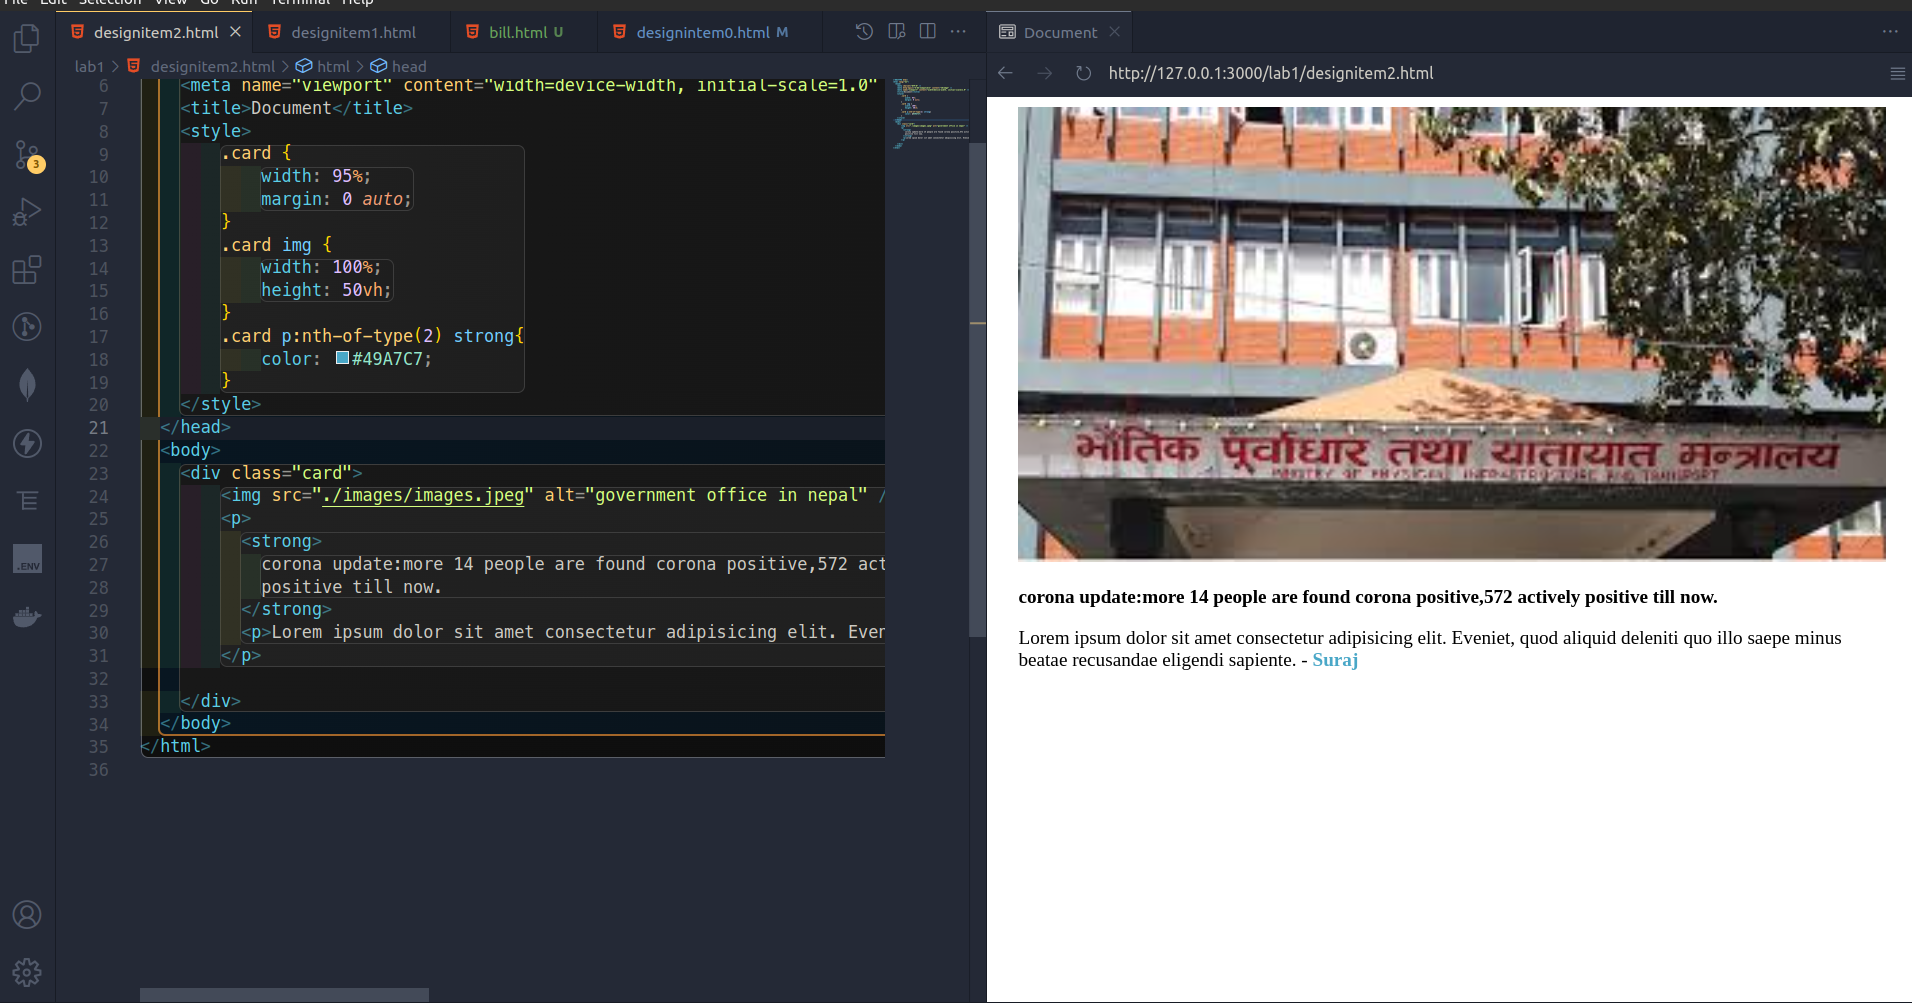Open the Search view in the sidebar
This screenshot has width=1912, height=1003.
point(27,96)
